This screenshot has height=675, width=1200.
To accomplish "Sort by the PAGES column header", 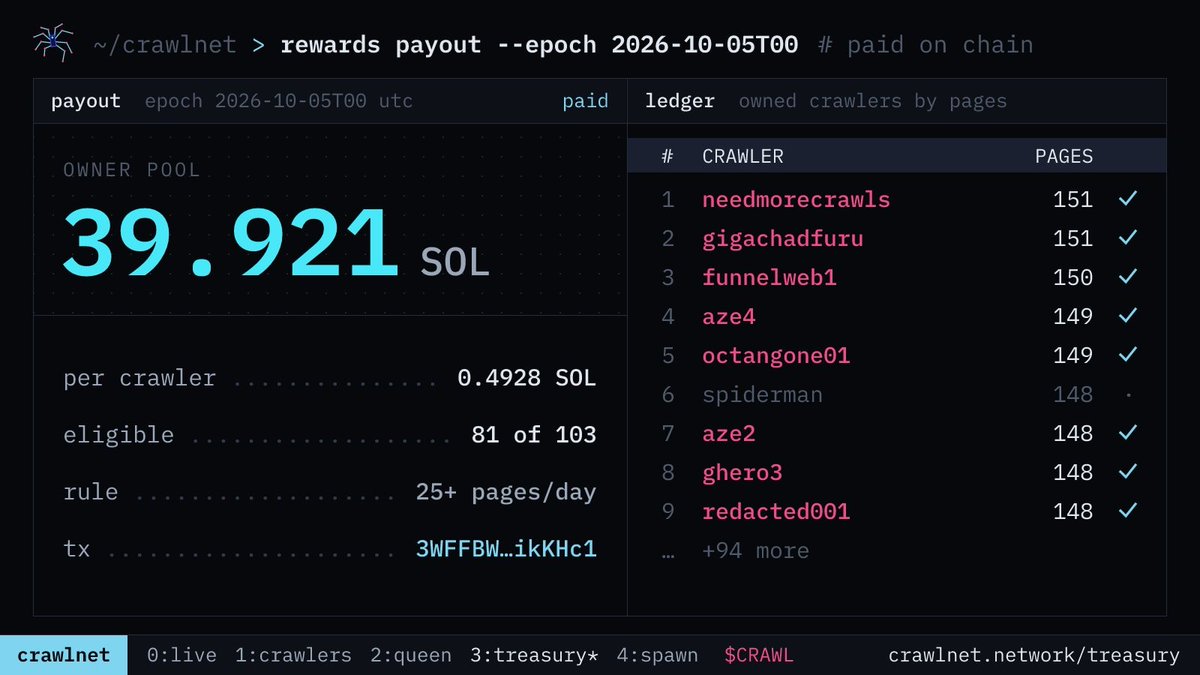I will [x=1064, y=157].
